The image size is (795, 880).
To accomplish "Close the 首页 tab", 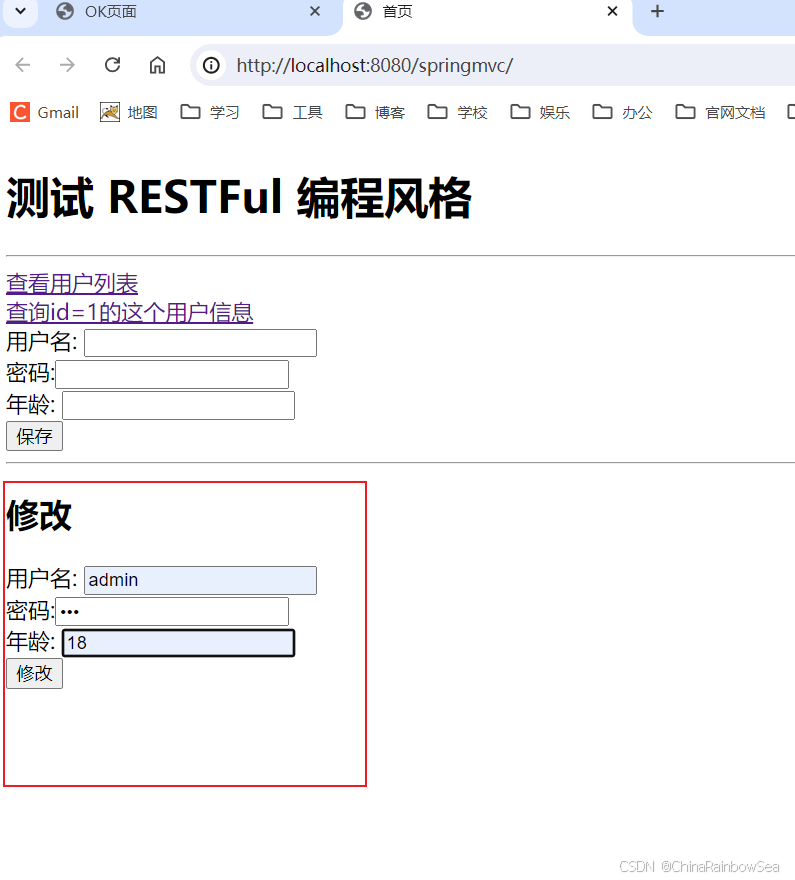I will pos(613,11).
